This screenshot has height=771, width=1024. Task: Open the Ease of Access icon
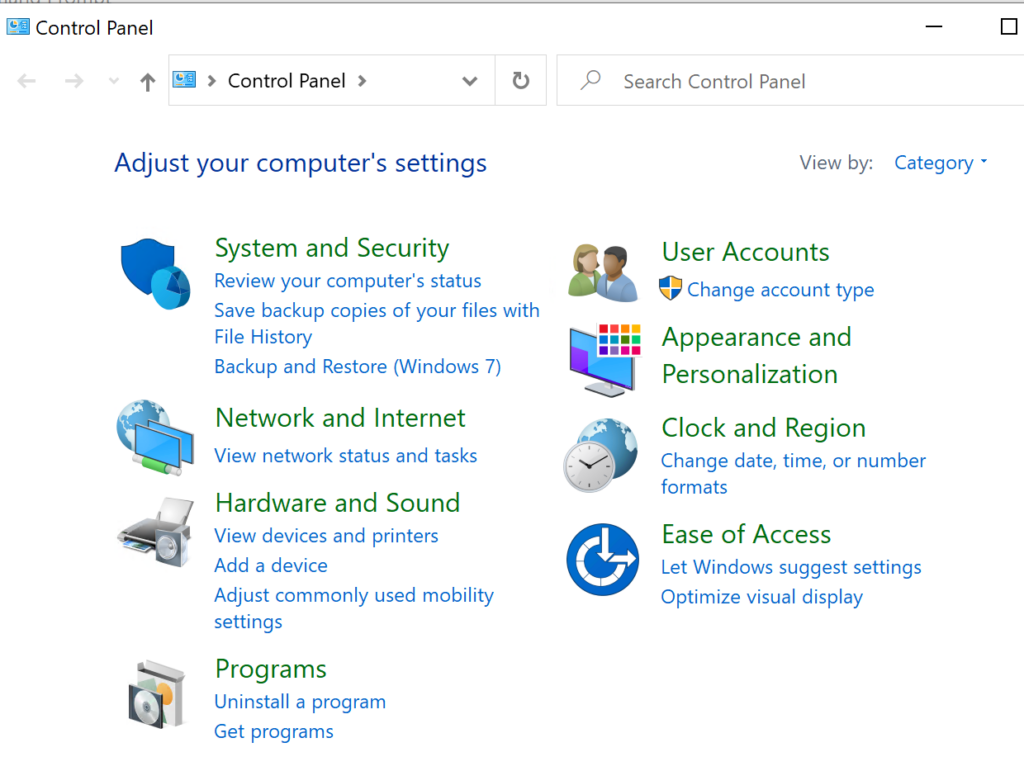point(602,559)
